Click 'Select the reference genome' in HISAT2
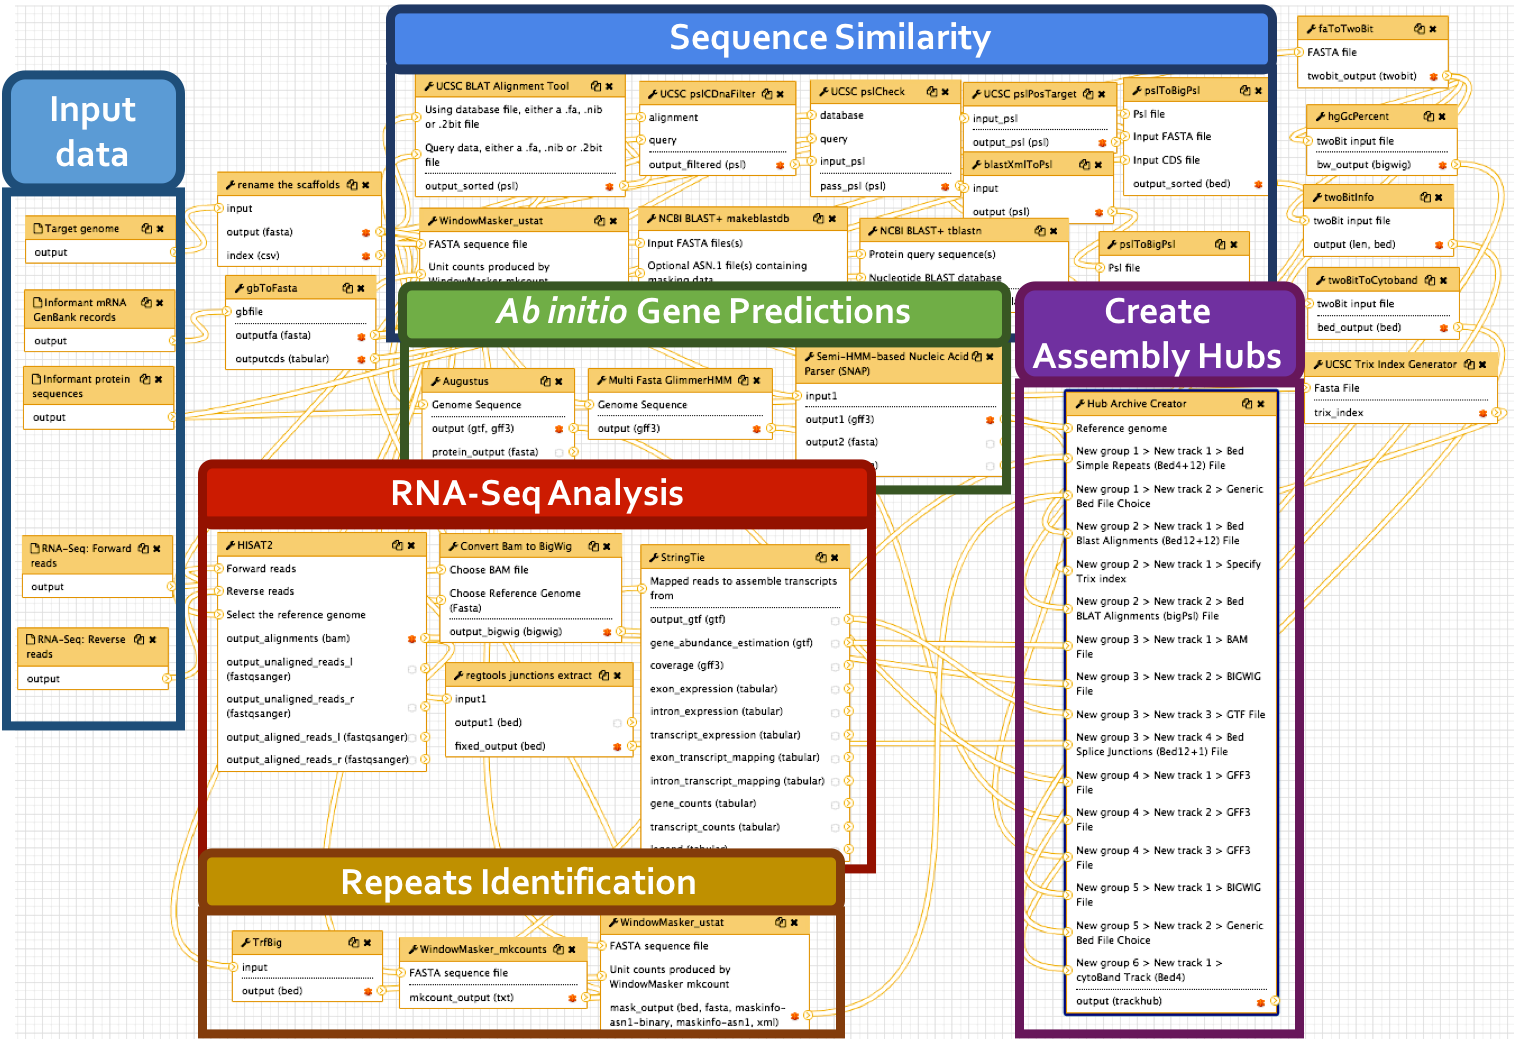Image resolution: width=1514 pixels, height=1039 pixels. pyautogui.click(x=296, y=615)
